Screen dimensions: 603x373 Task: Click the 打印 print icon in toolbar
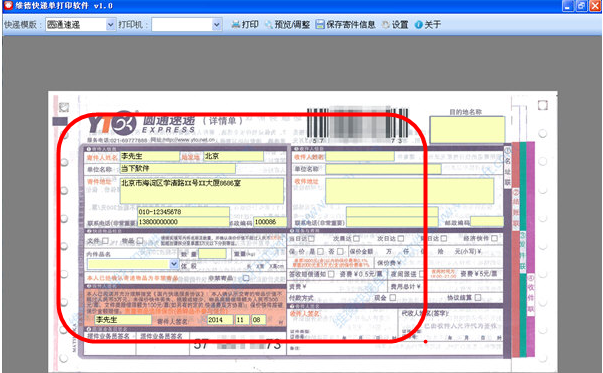coord(236,25)
